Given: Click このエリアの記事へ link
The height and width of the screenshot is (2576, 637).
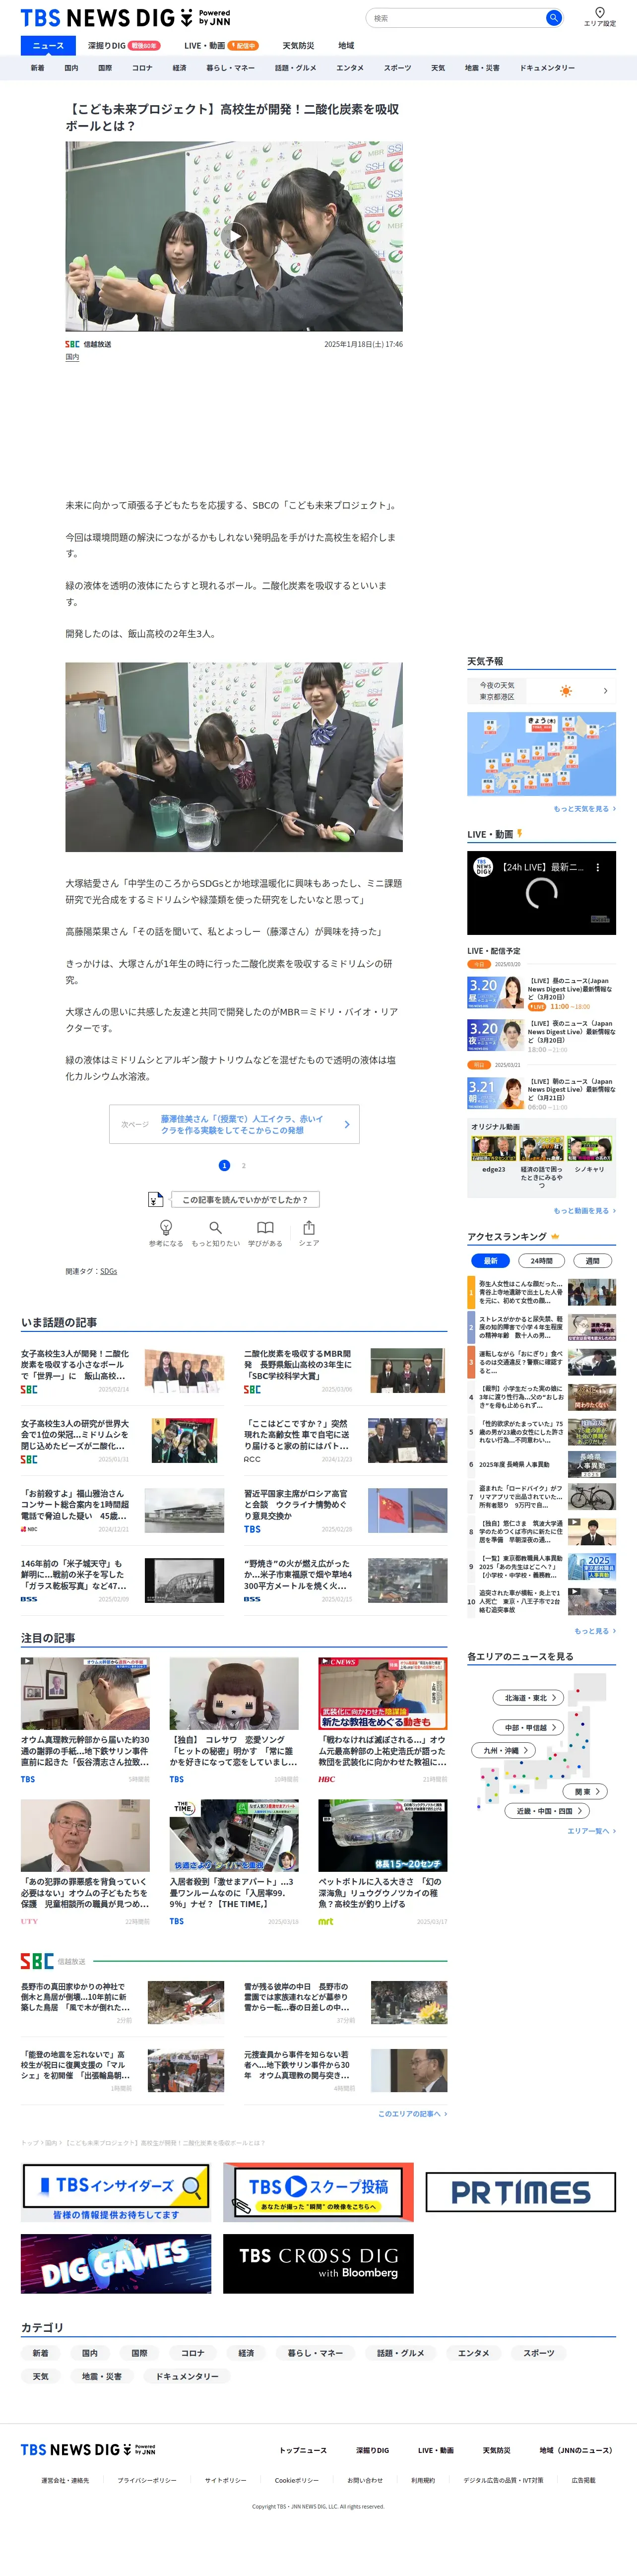Looking at the screenshot, I should (x=412, y=2114).
